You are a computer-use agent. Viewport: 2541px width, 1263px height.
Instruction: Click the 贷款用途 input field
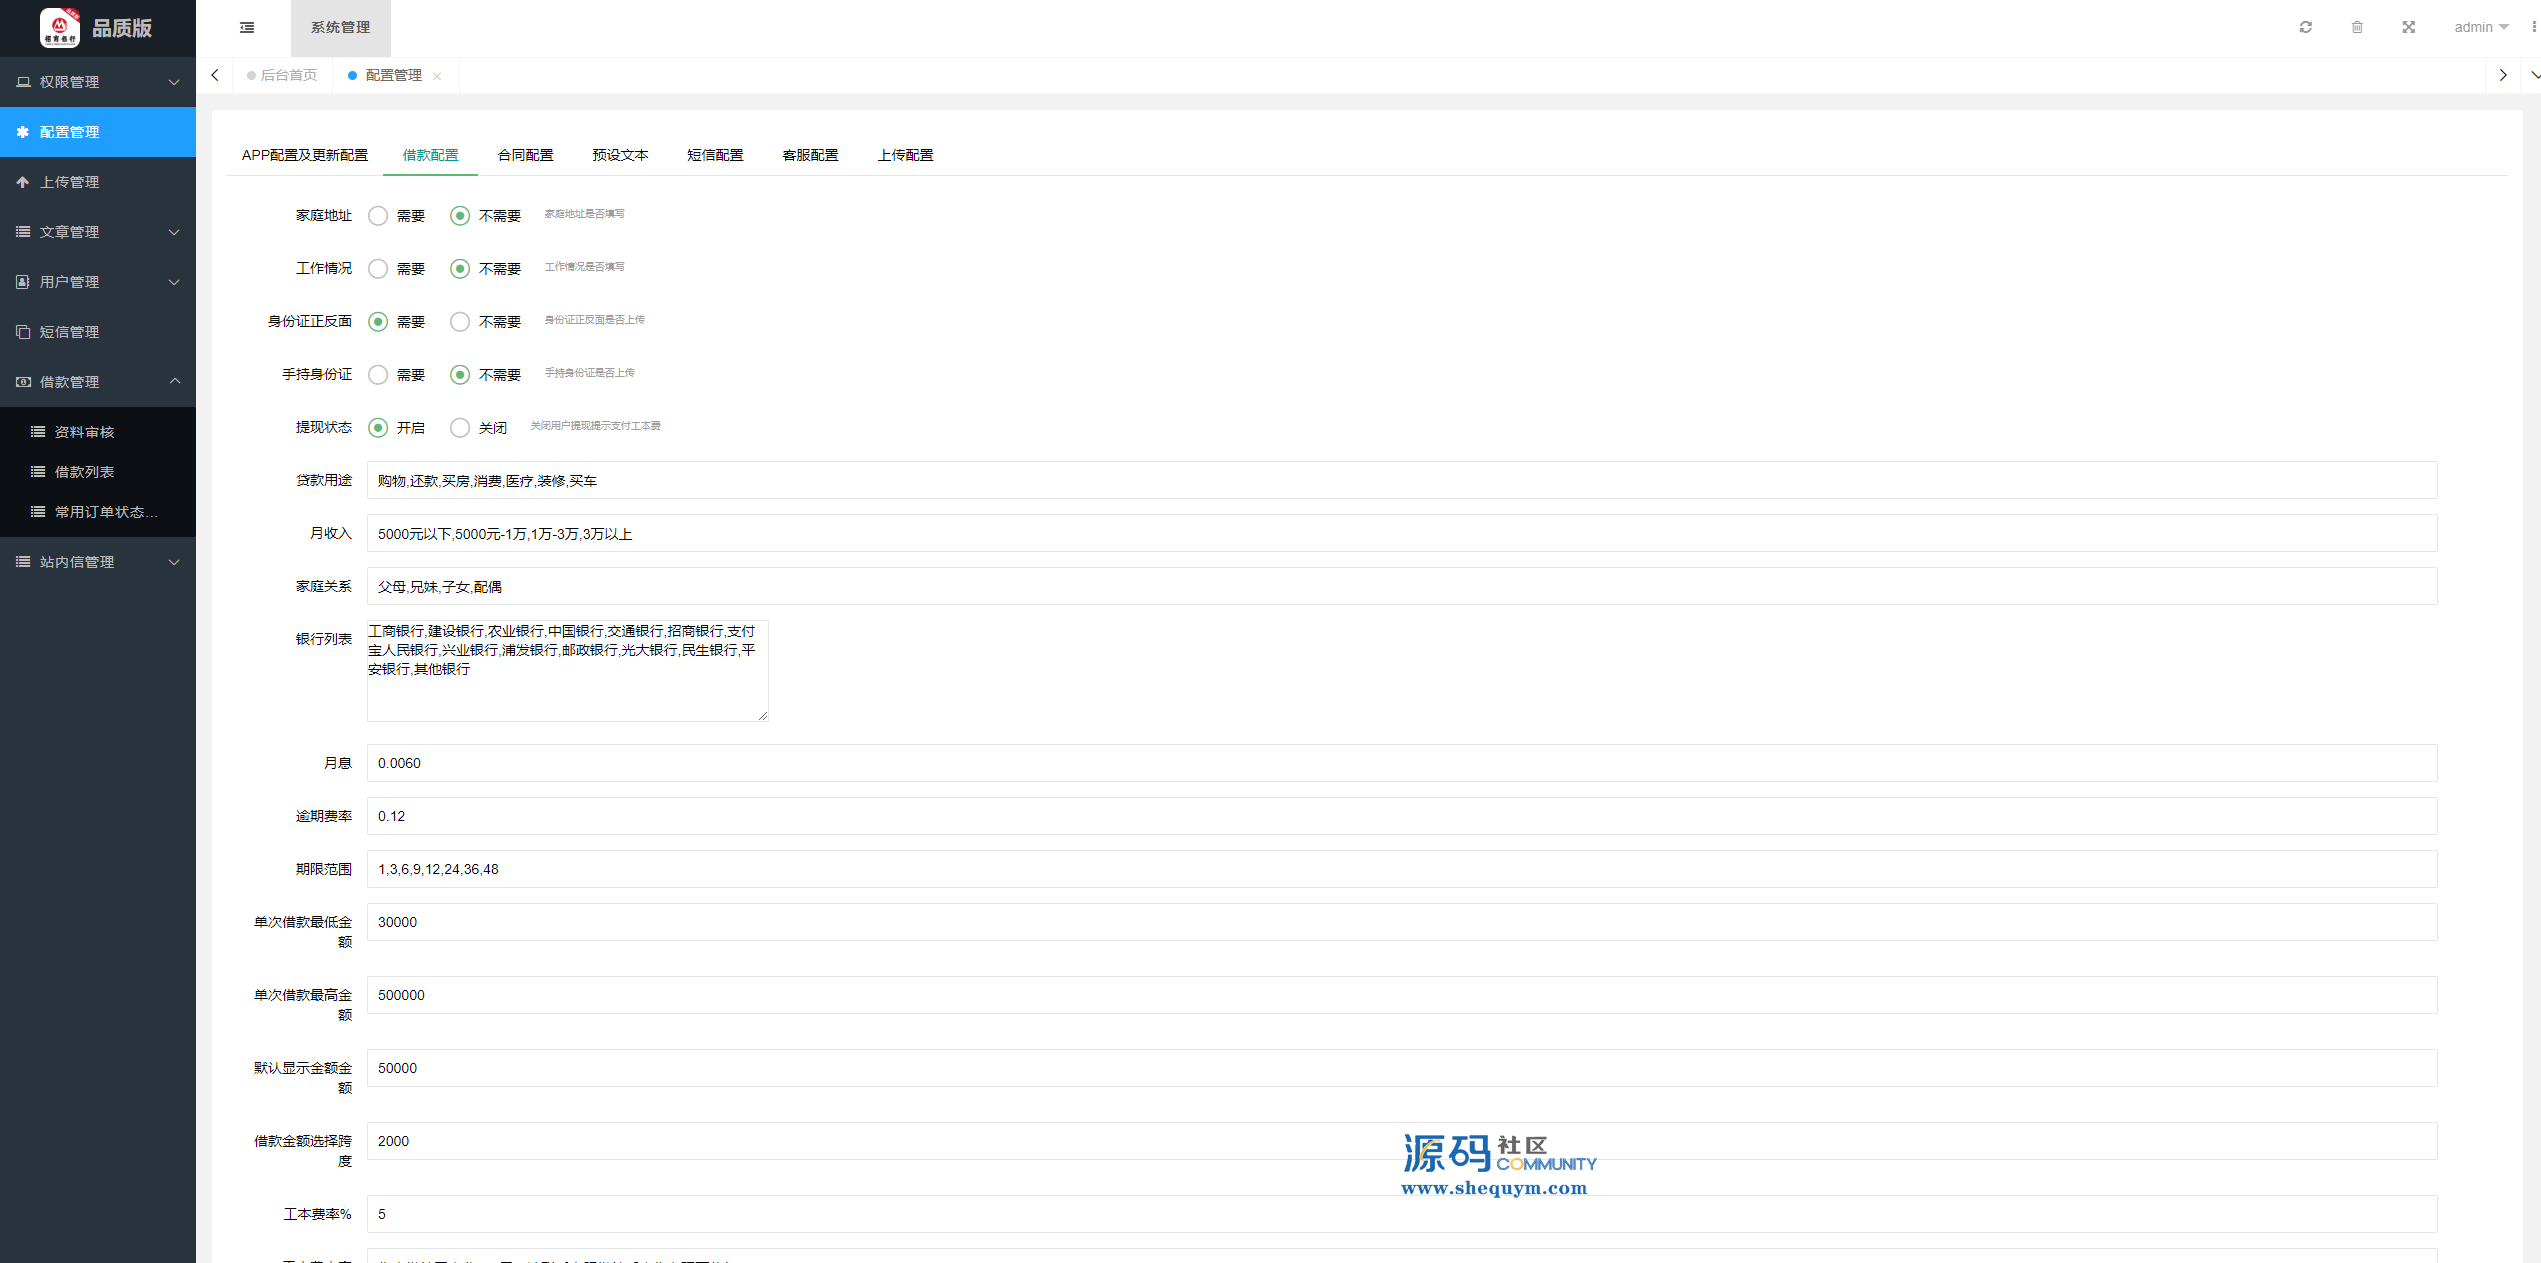pyautogui.click(x=1402, y=480)
